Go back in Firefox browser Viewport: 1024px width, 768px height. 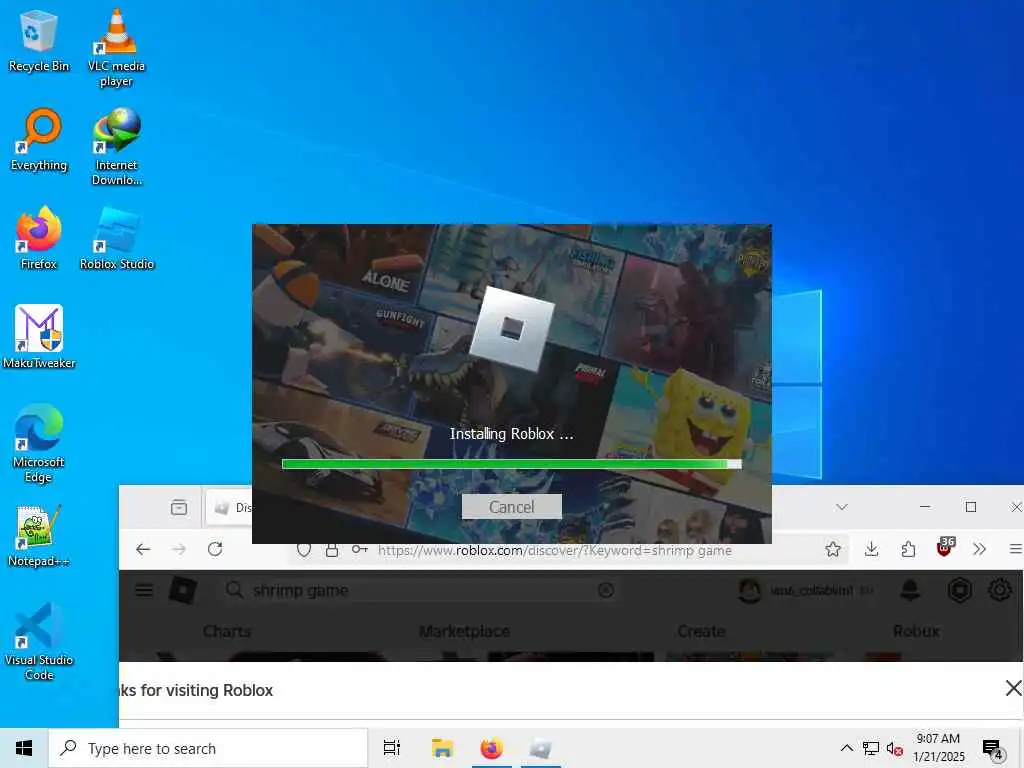pos(143,549)
